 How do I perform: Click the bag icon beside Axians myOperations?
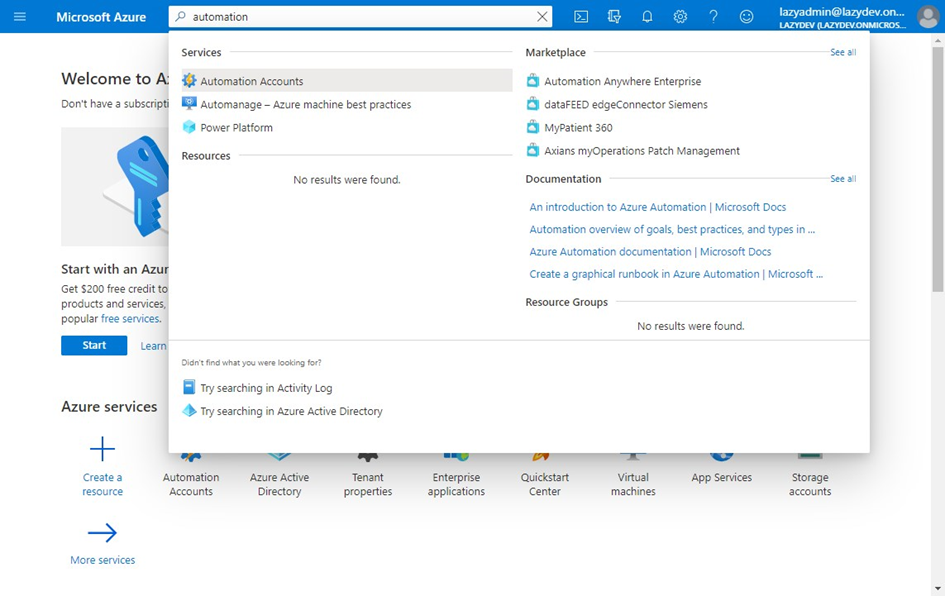coord(533,150)
